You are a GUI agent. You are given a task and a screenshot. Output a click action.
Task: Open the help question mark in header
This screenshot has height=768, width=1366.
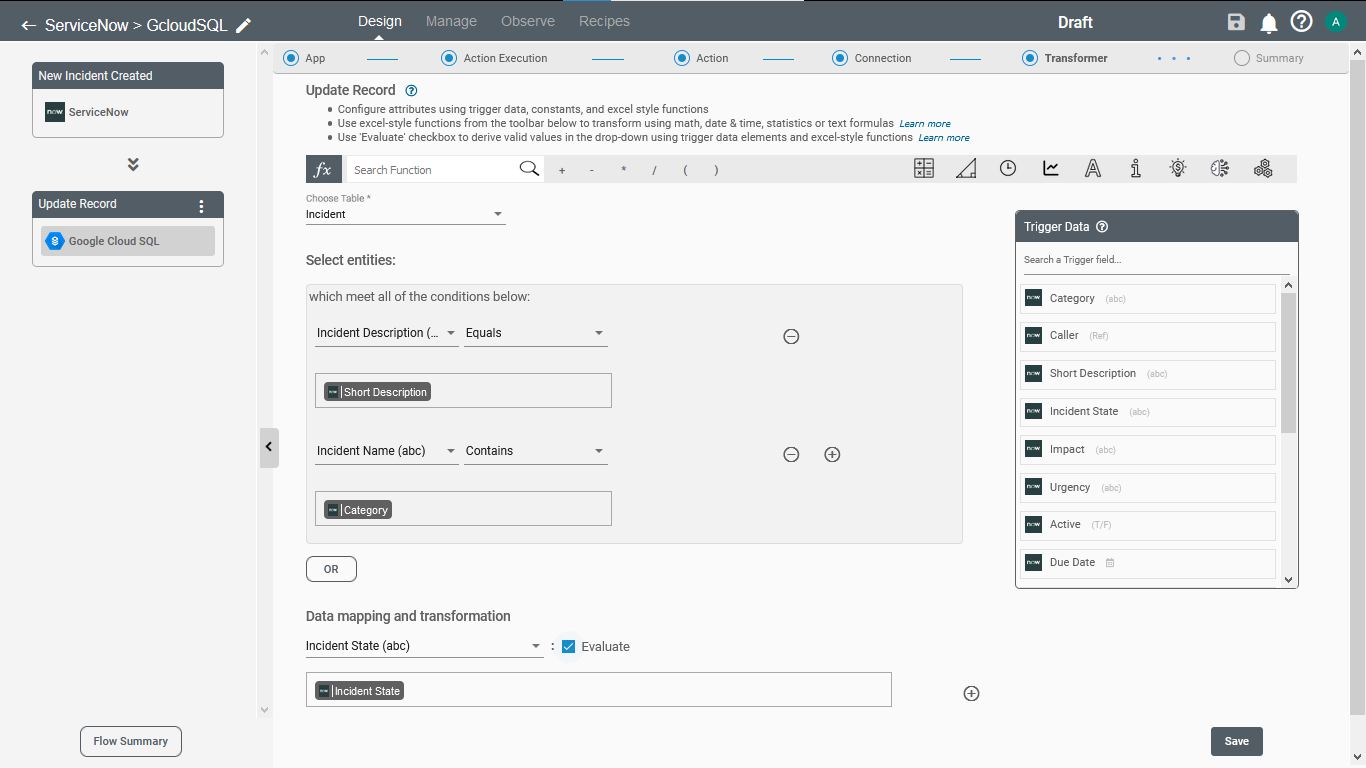tap(1301, 22)
